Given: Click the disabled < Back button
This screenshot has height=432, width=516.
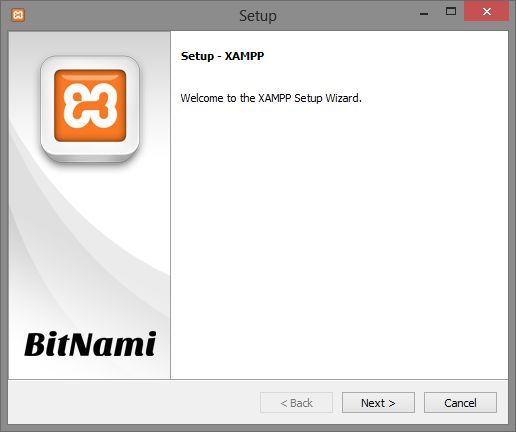Looking at the screenshot, I should [296, 403].
